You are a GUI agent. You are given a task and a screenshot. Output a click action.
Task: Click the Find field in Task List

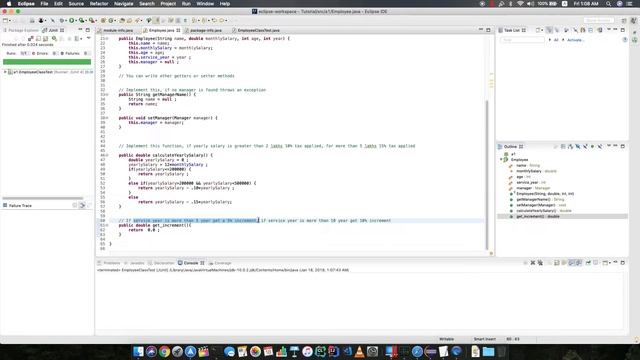[522, 40]
